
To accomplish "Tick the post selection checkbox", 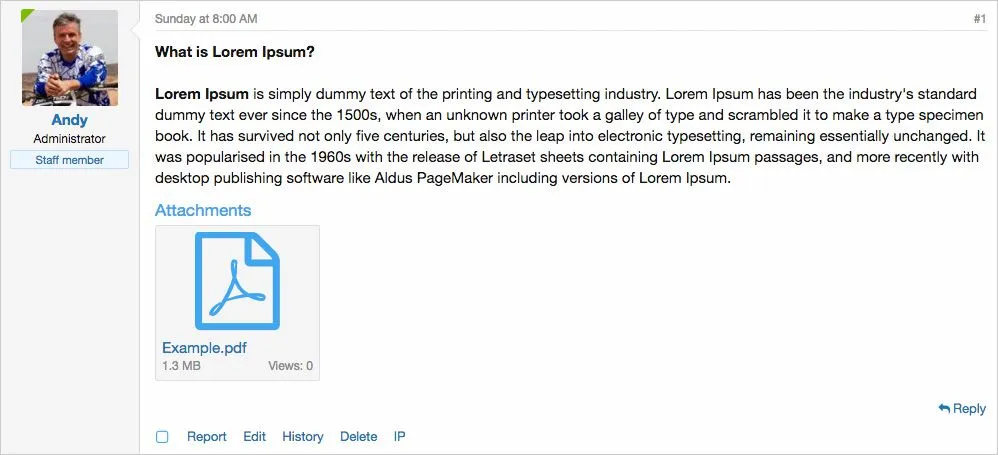I will (x=162, y=437).
